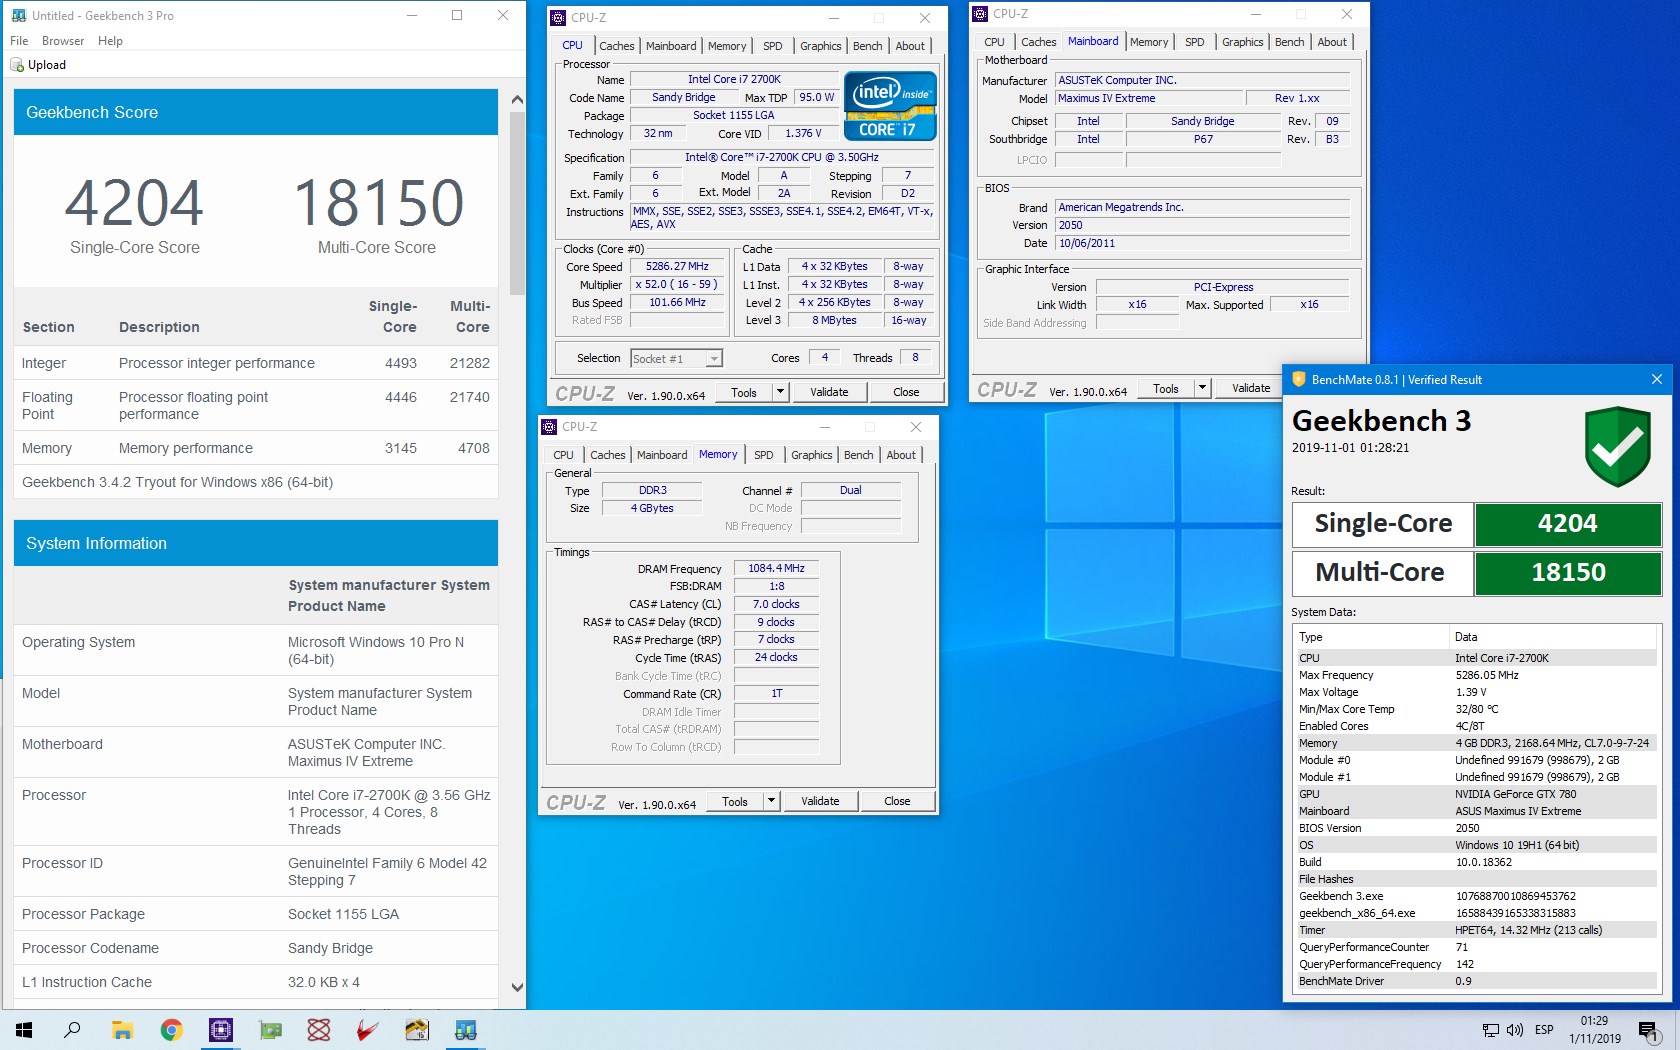Click Close in the CPU-Z window showing the CPU tab
The height and width of the screenshot is (1050, 1680).
tap(906, 392)
